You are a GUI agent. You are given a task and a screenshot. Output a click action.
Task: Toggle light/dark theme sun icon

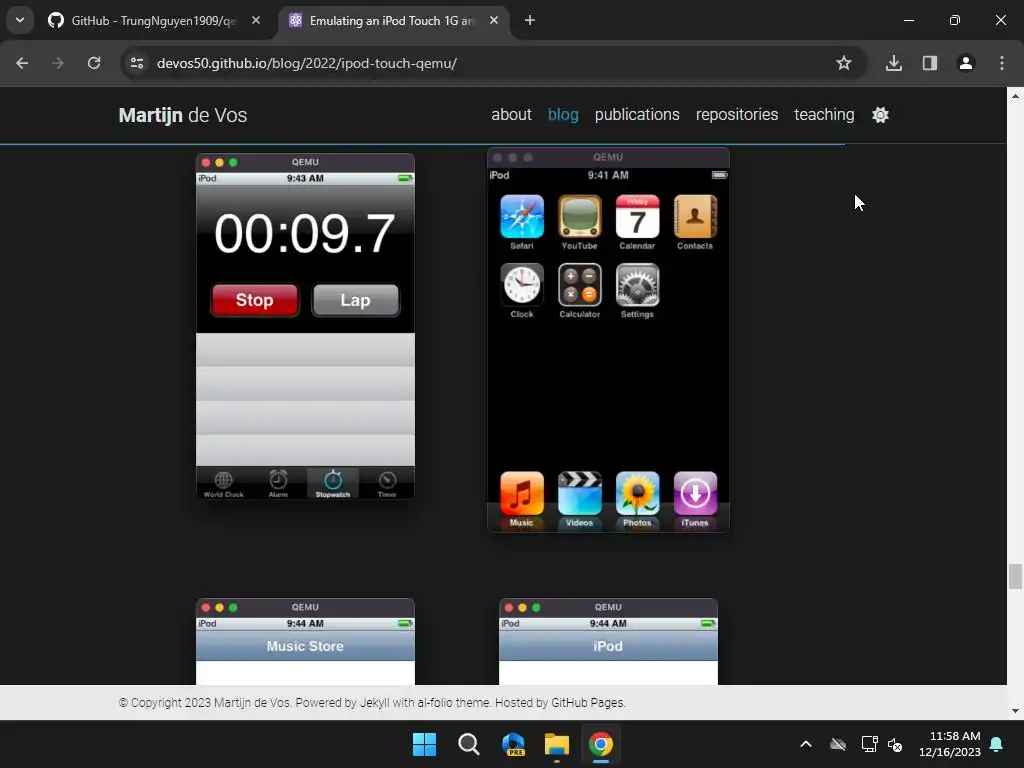(x=880, y=115)
